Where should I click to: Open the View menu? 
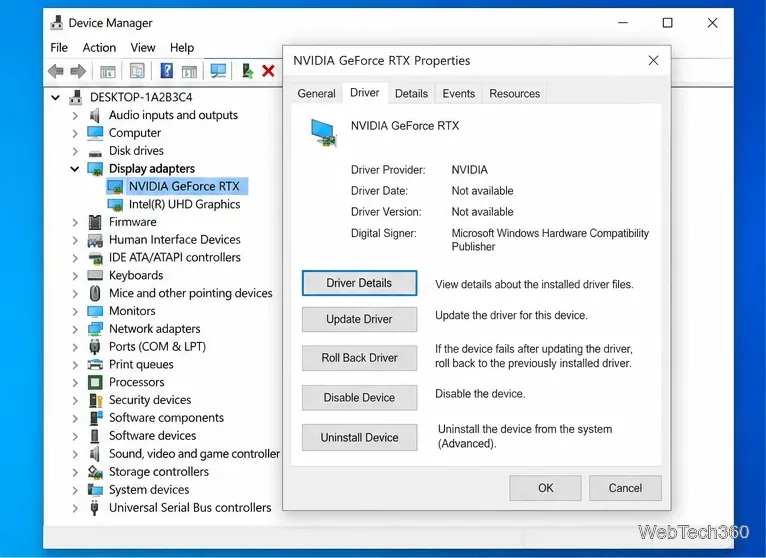point(143,47)
